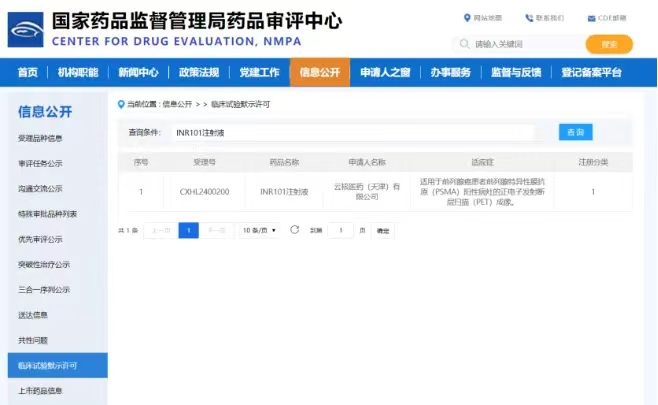
Task: Open the 申请人之窗 navigation item
Action: point(385,72)
